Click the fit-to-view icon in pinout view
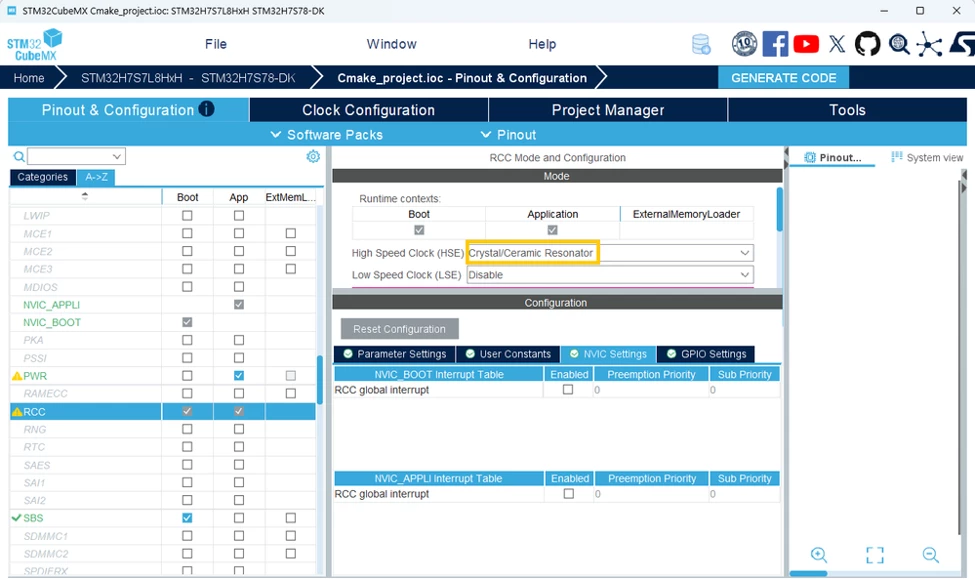The image size is (975, 579). coord(875,555)
